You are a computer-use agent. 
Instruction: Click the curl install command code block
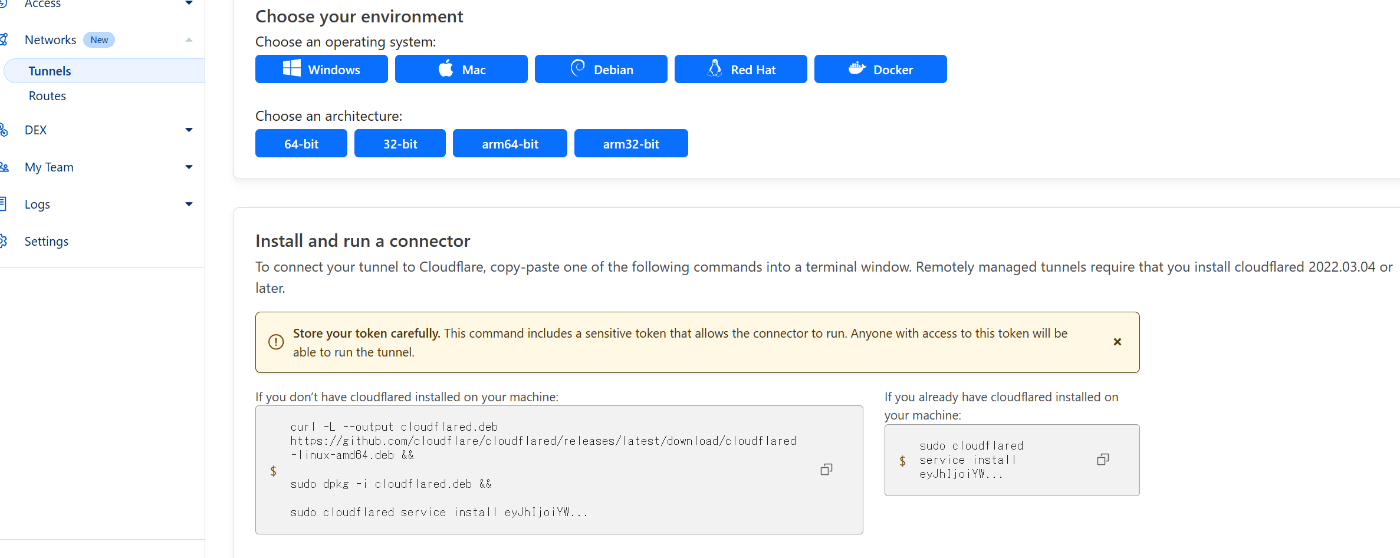pos(559,470)
